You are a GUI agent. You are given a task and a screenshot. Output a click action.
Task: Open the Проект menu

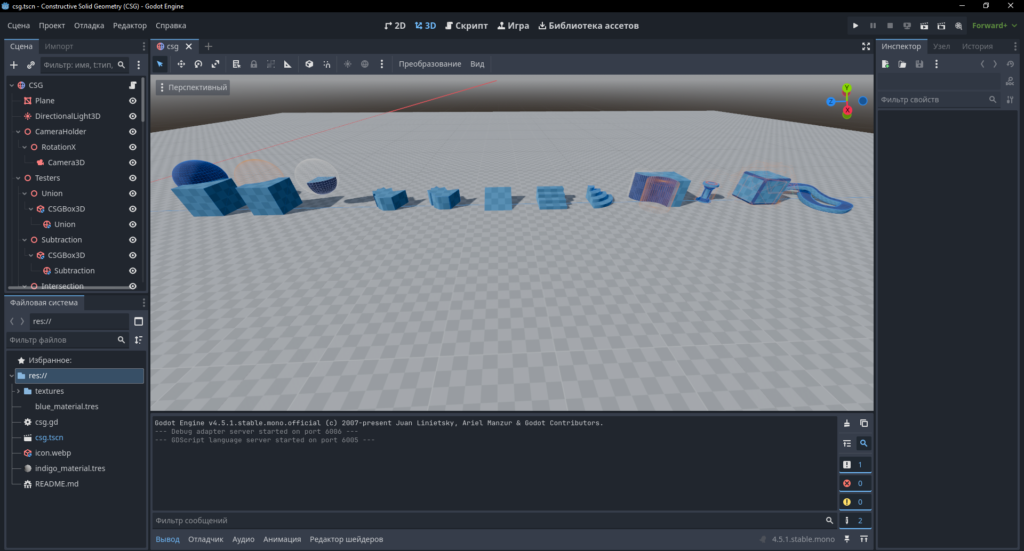click(x=52, y=25)
